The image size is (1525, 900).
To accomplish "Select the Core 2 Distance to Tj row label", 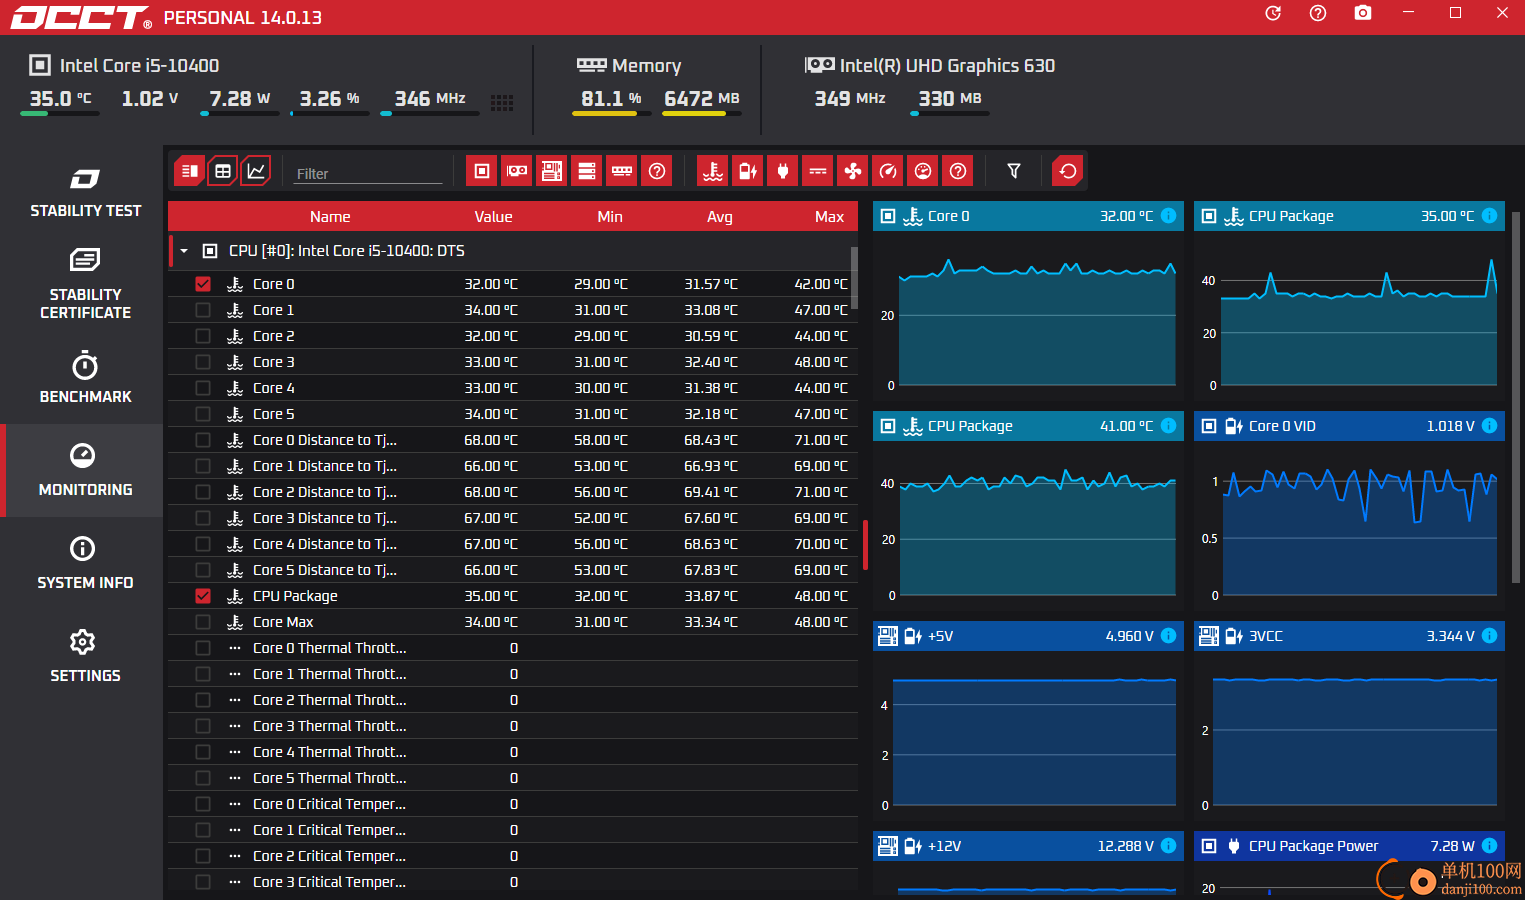I will pos(325,492).
